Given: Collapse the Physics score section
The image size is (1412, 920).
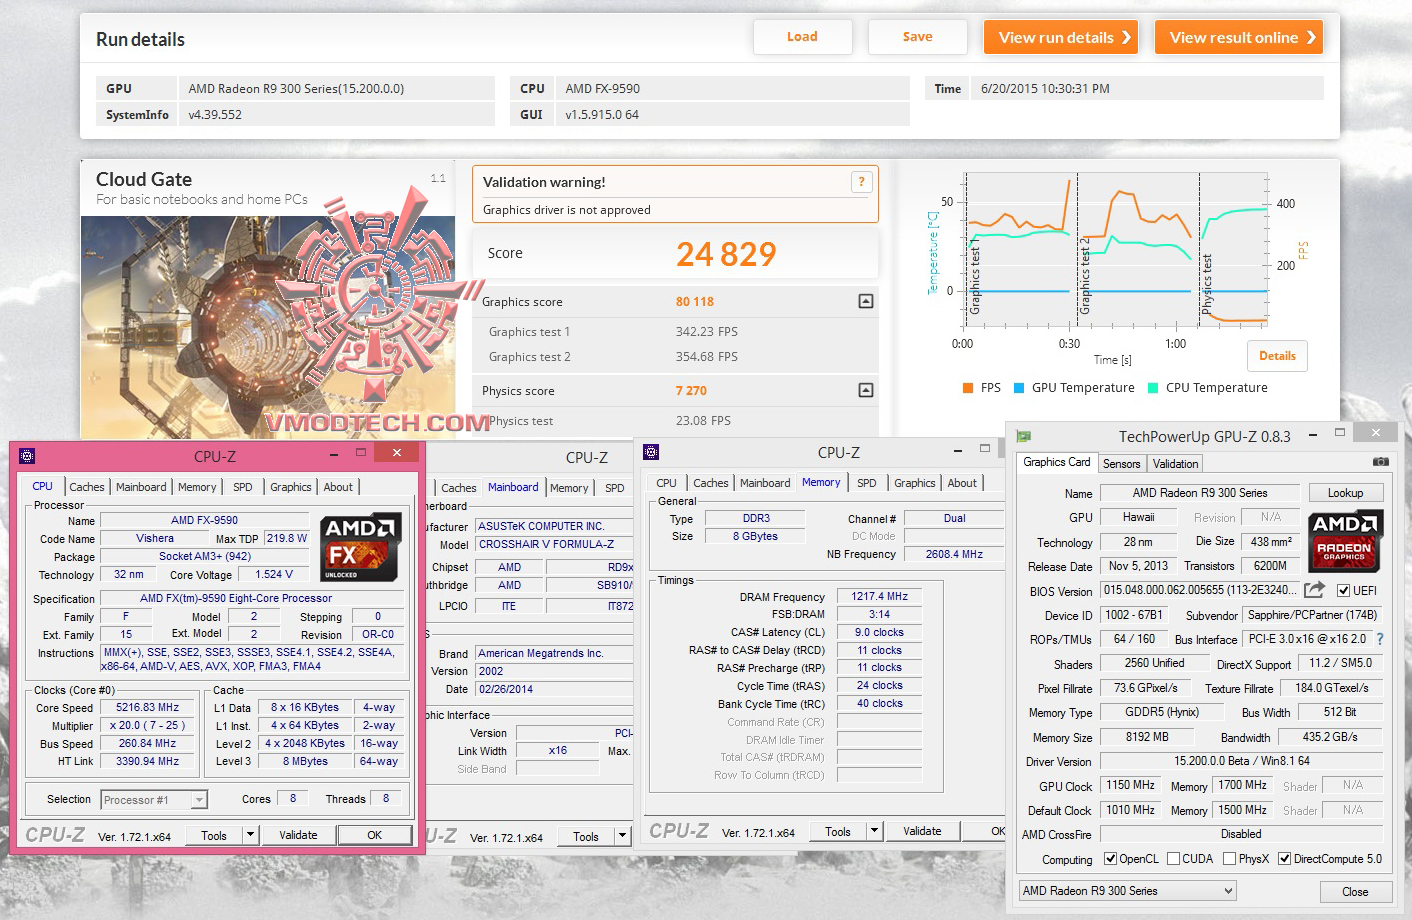Looking at the screenshot, I should click(x=866, y=390).
